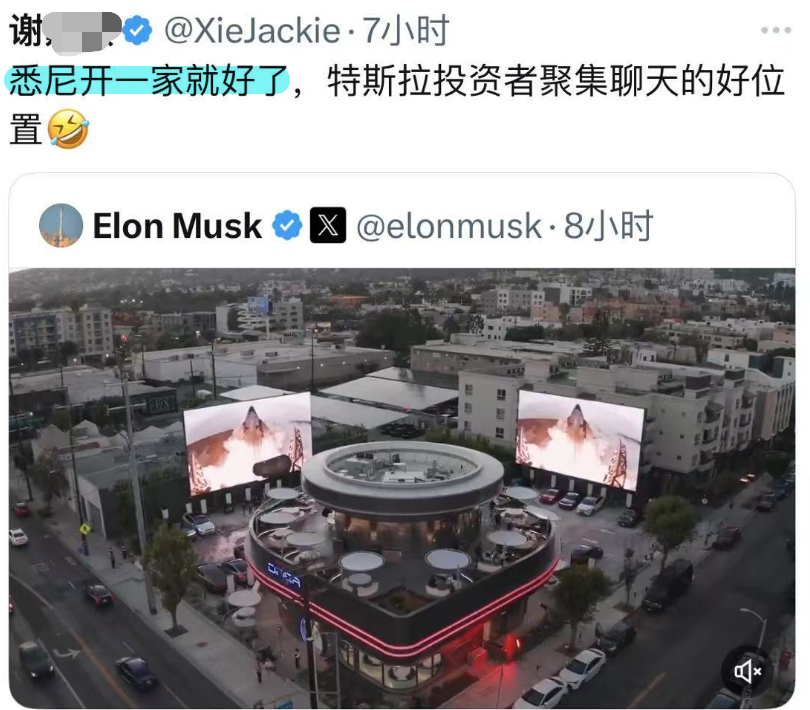Click the verified badge next to @XieJackie
810x710 pixels.
tap(136, 30)
